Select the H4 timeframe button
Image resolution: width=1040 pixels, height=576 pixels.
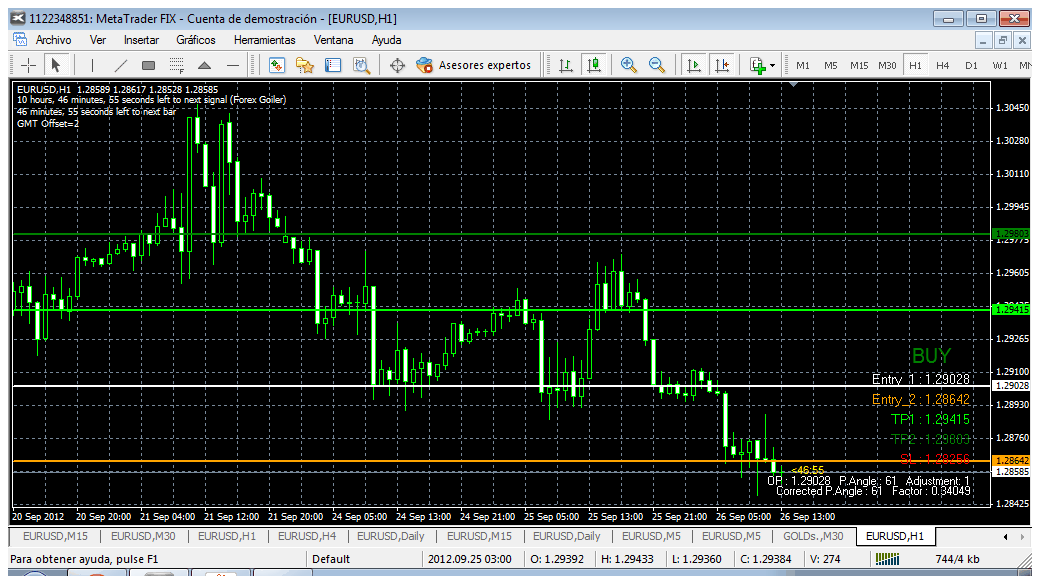942,66
